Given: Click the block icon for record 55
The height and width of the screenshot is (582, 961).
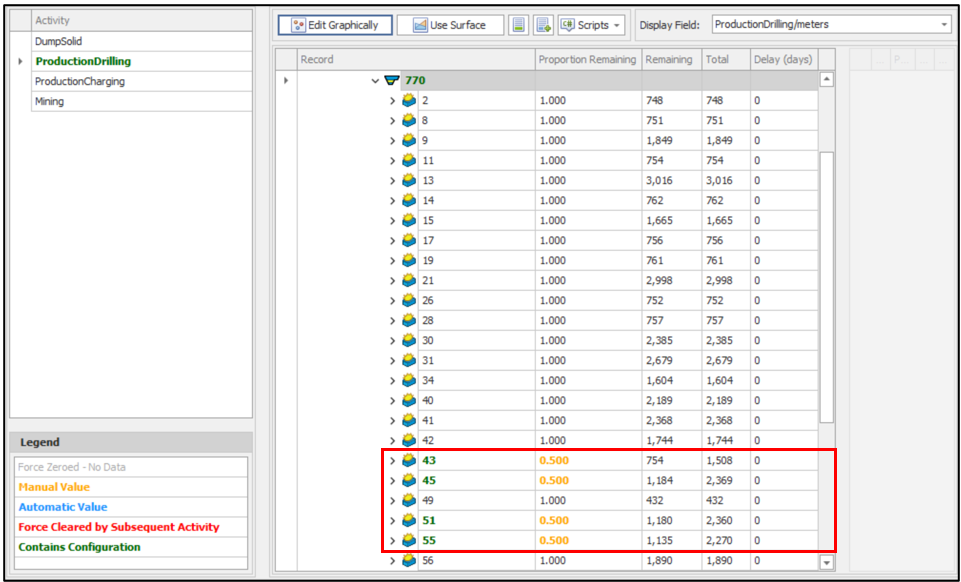Looking at the screenshot, I should [x=409, y=541].
